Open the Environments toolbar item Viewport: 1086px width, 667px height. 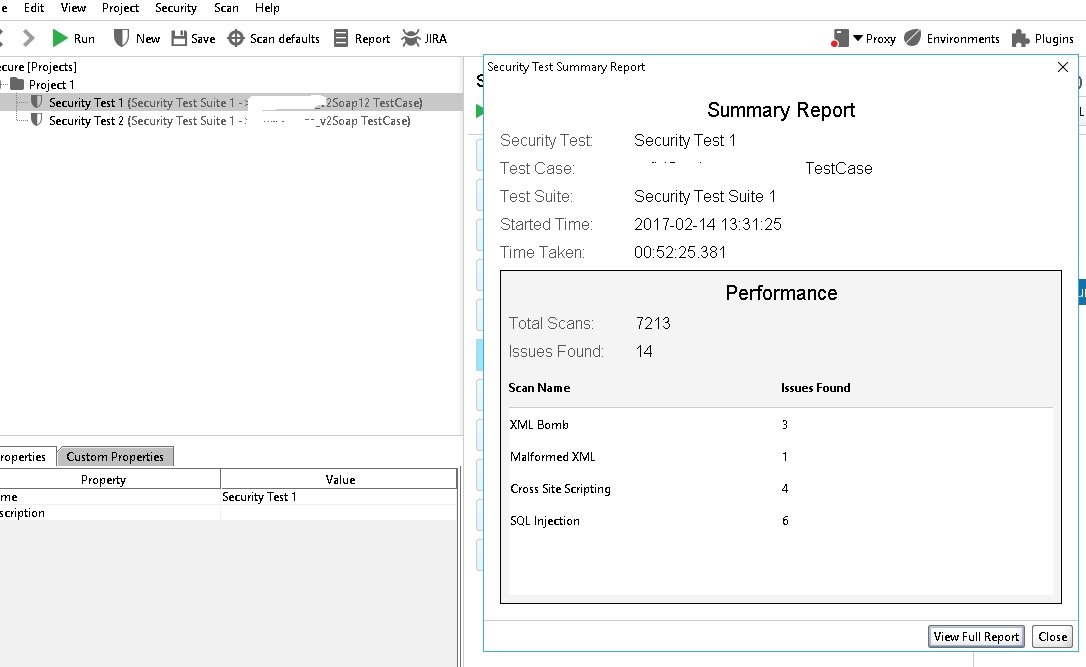pos(912,38)
